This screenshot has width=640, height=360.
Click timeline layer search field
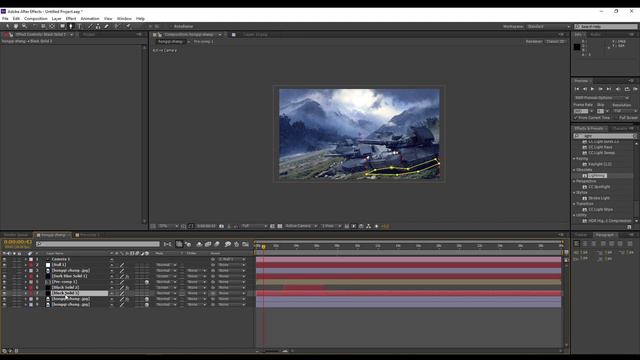98,244
